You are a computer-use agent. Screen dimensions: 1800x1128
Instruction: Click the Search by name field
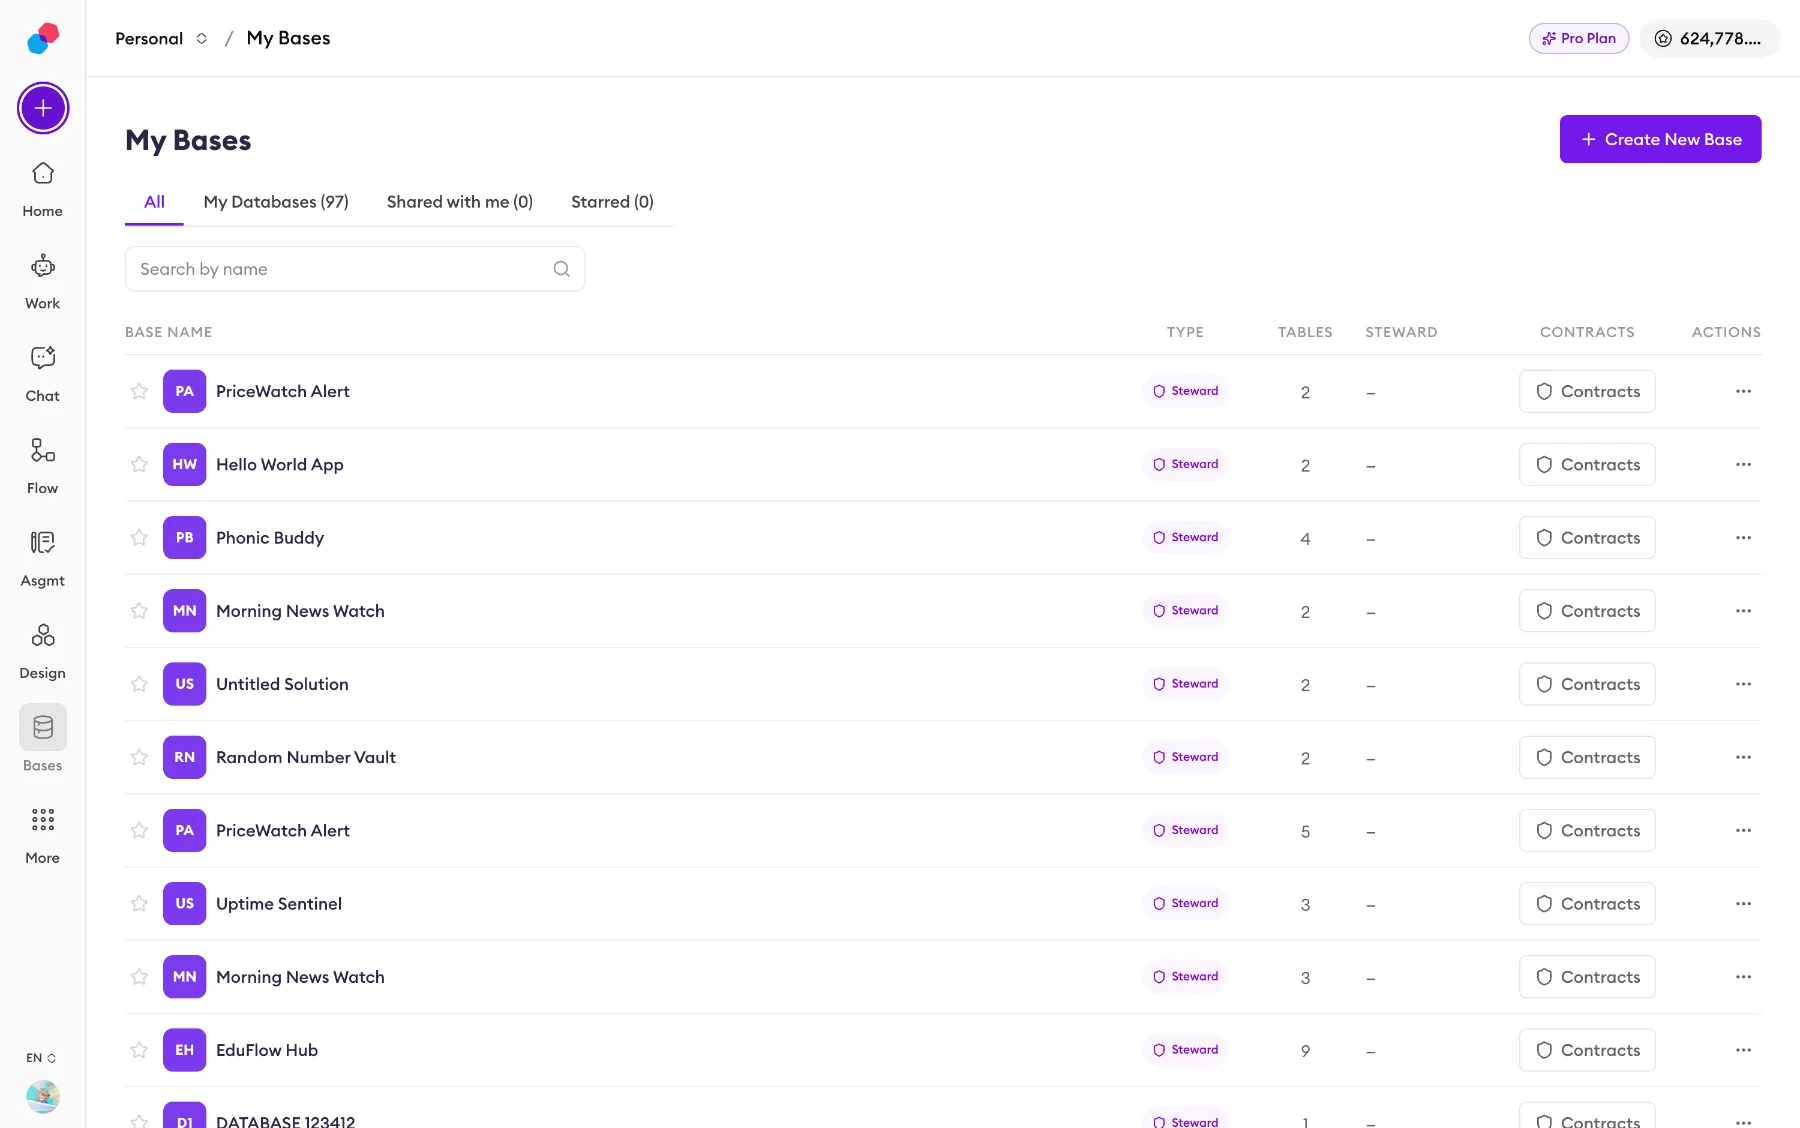point(355,269)
